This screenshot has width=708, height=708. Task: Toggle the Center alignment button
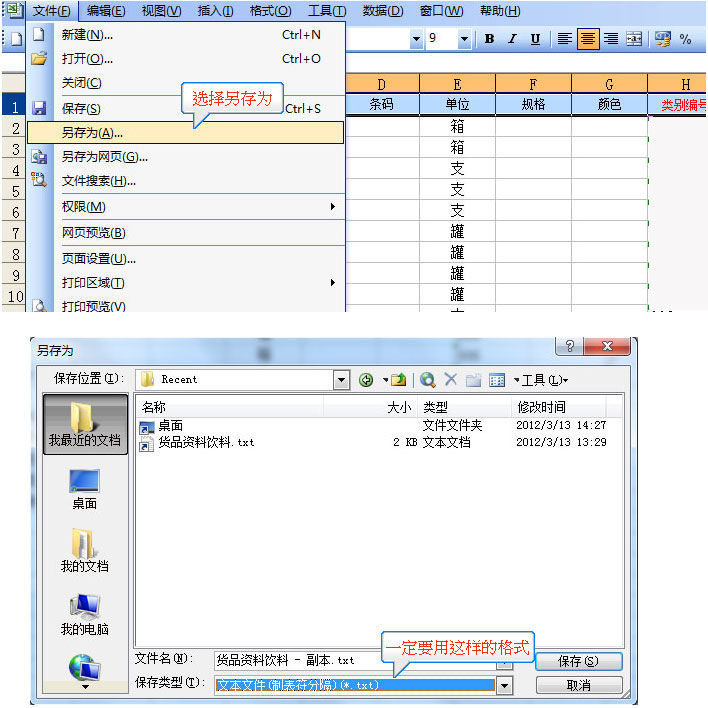[x=588, y=39]
